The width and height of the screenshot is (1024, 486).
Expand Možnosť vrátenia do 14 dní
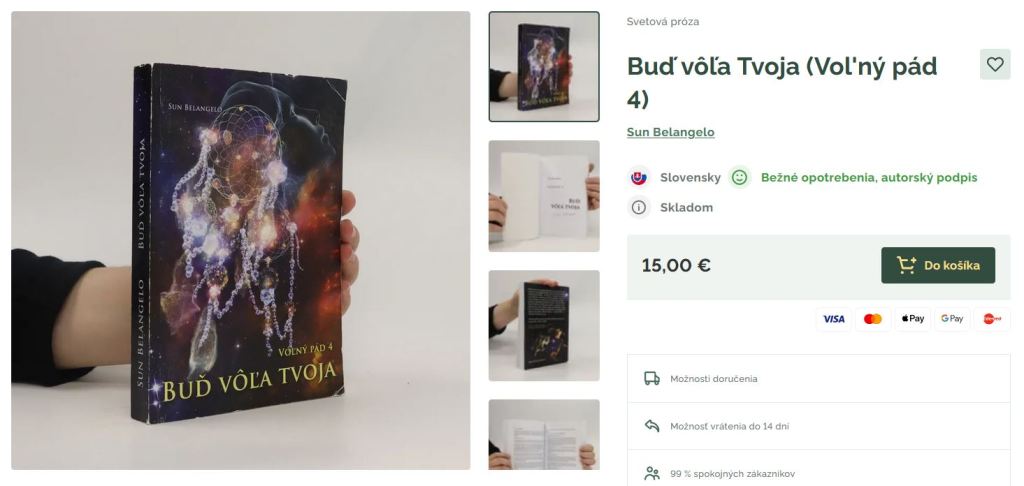[x=818, y=426]
